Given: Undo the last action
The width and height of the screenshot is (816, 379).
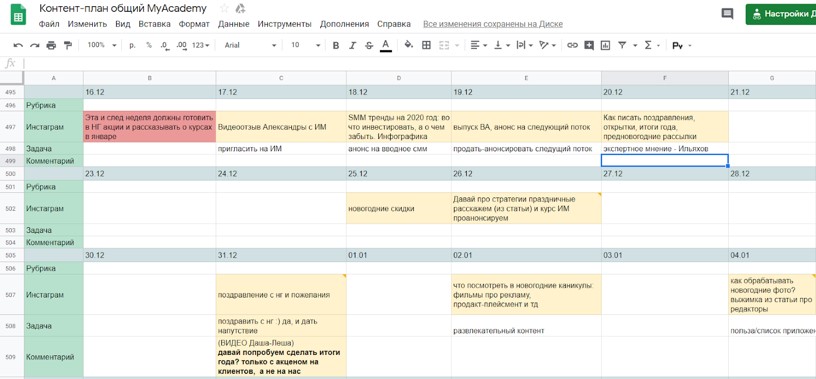Looking at the screenshot, I should click(x=18, y=45).
